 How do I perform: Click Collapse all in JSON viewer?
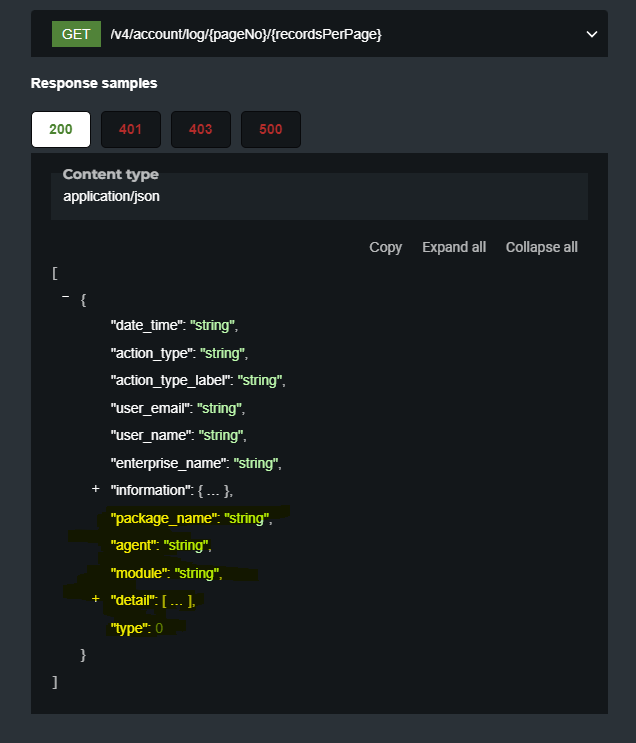541,247
